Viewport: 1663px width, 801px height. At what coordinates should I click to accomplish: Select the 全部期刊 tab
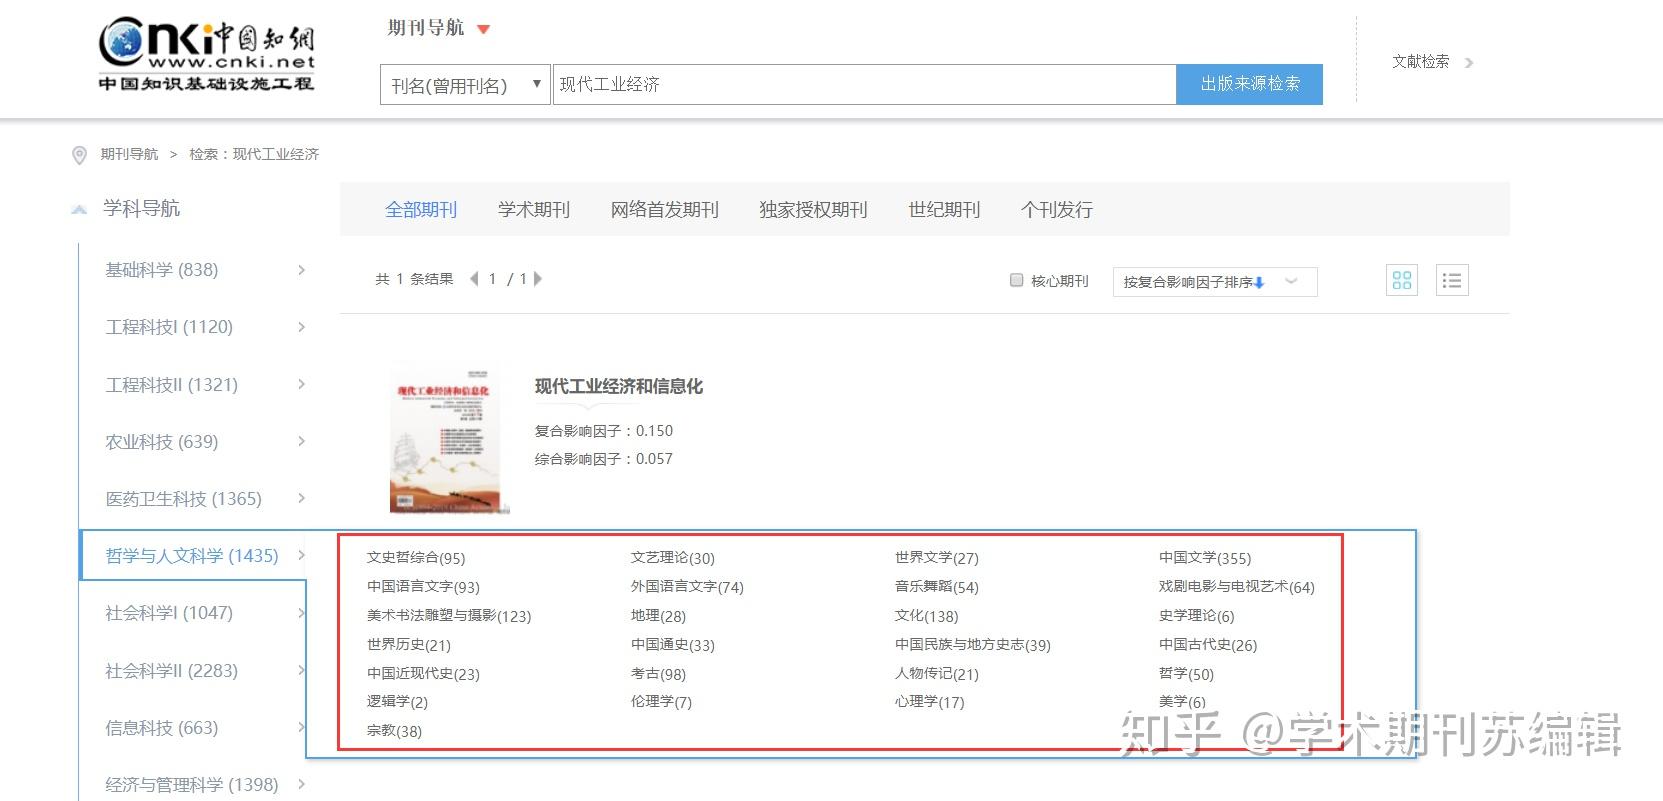pyautogui.click(x=421, y=210)
